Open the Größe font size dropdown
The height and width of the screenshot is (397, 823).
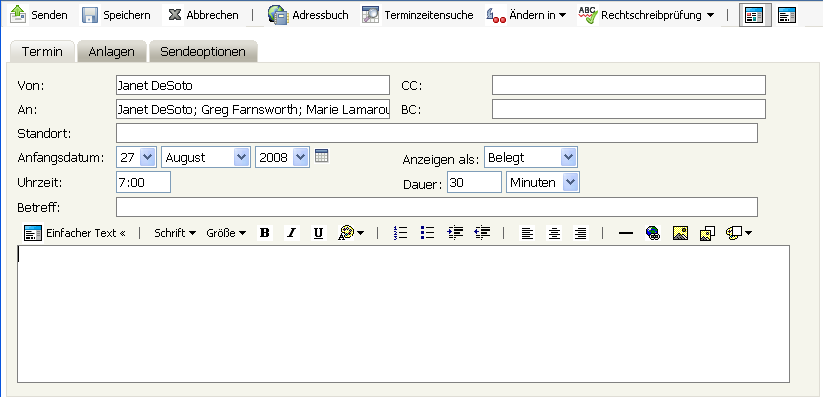[x=226, y=233]
